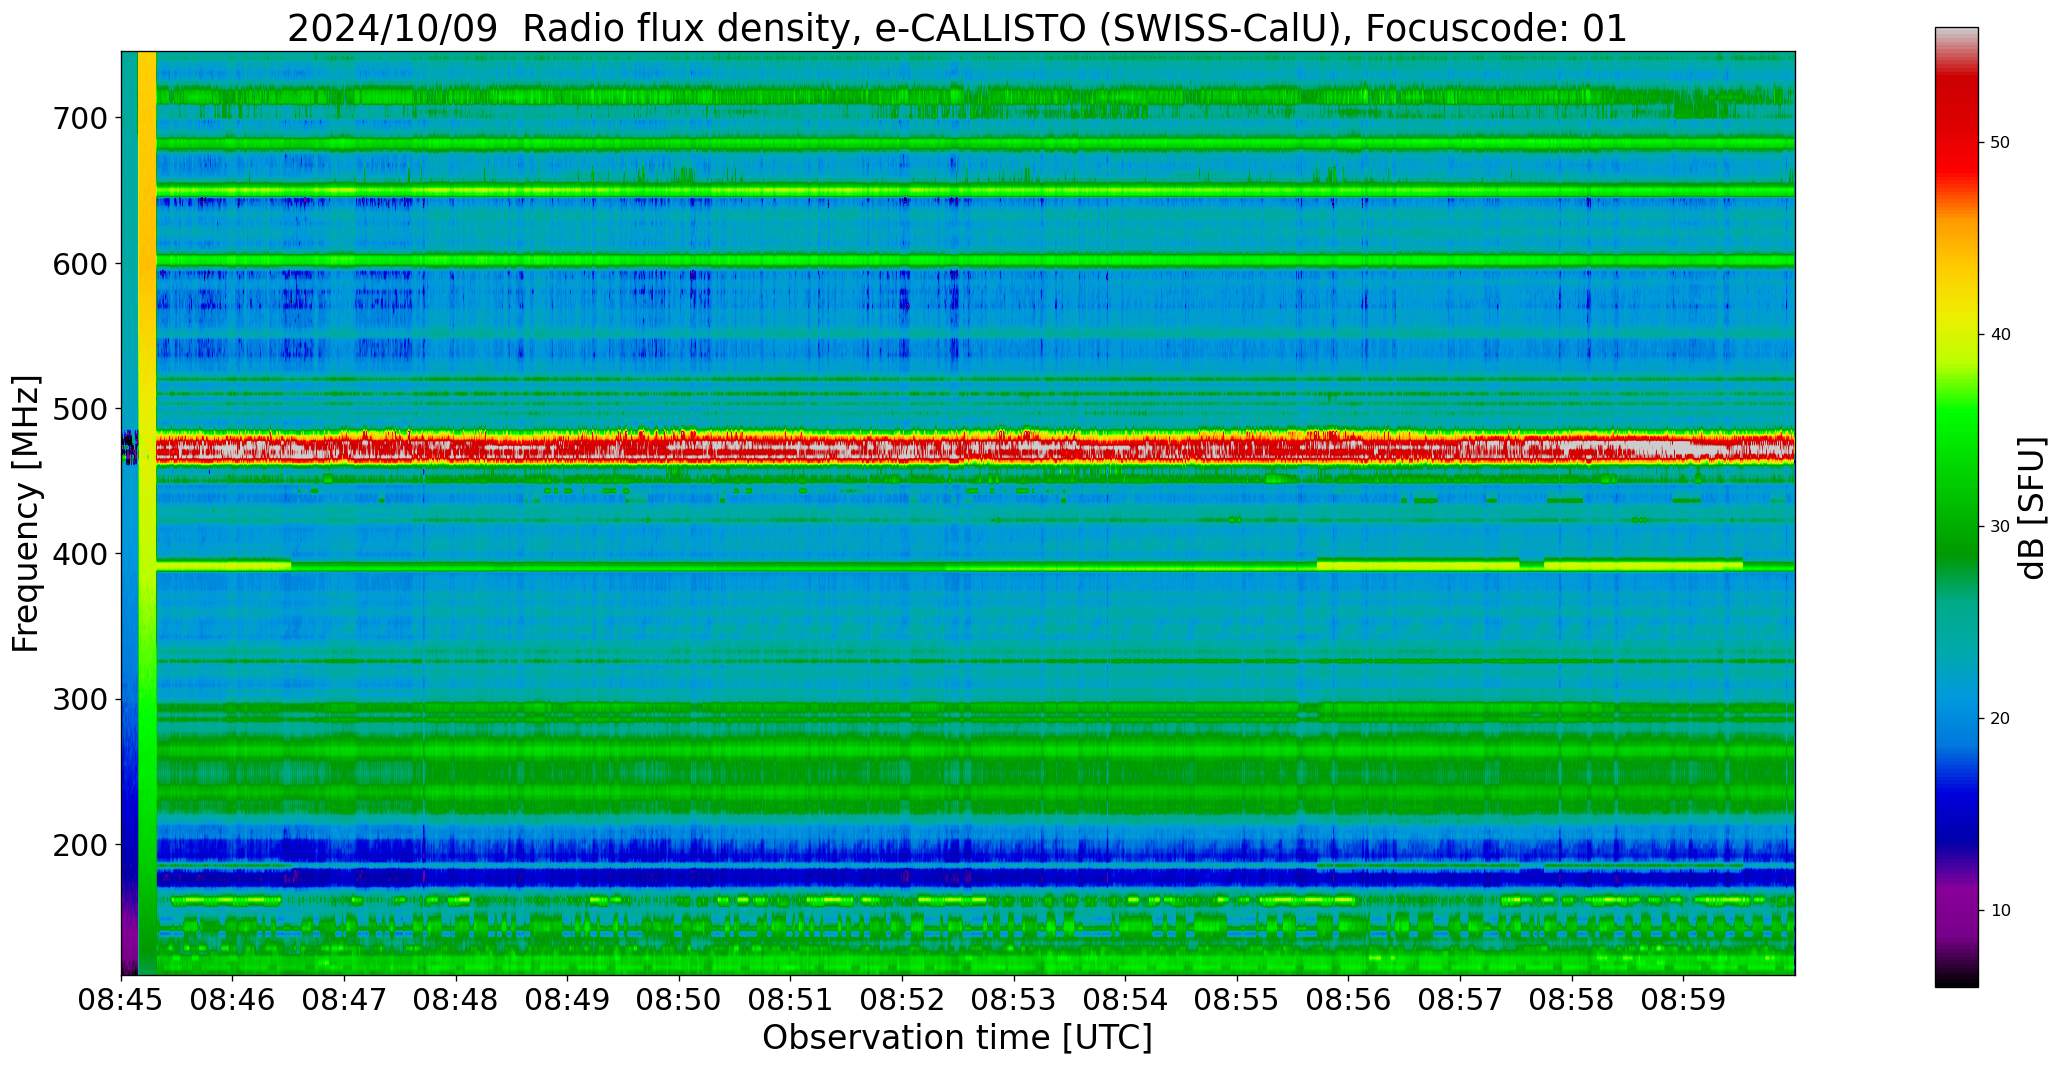This screenshot has height=1067, width=2062.
Task: Click the 'Observation time [UTC]' x-axis label
Action: pos(957,1038)
